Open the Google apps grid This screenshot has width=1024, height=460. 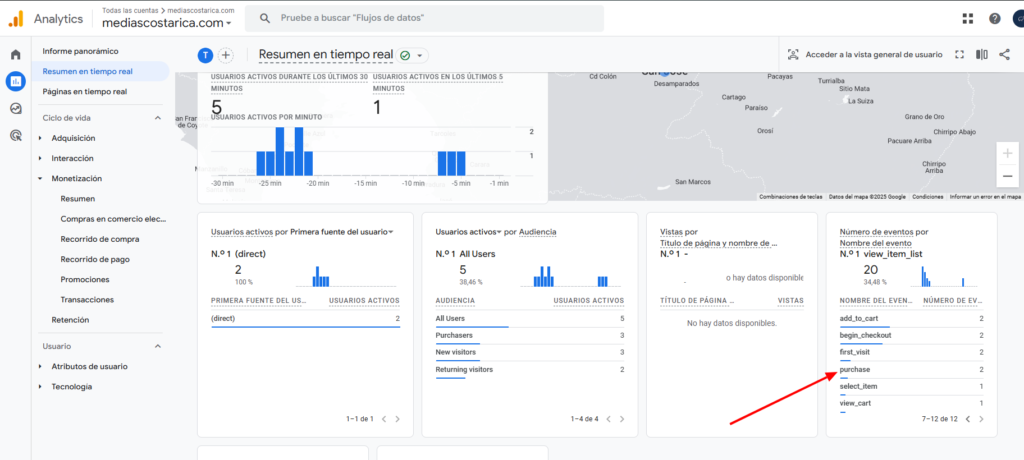(x=967, y=18)
